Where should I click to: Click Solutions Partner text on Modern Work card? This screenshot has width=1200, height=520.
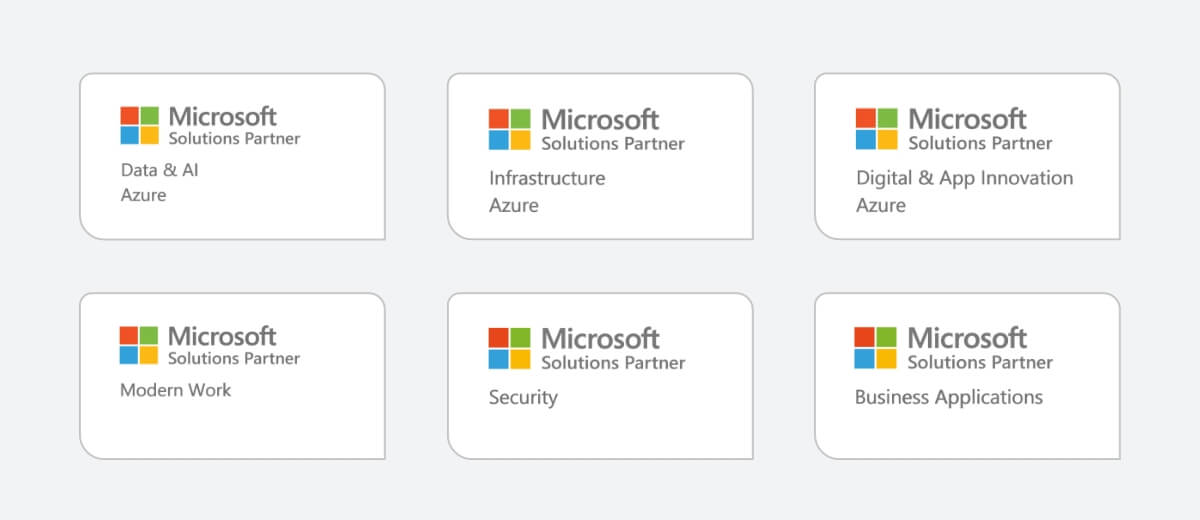(x=233, y=358)
